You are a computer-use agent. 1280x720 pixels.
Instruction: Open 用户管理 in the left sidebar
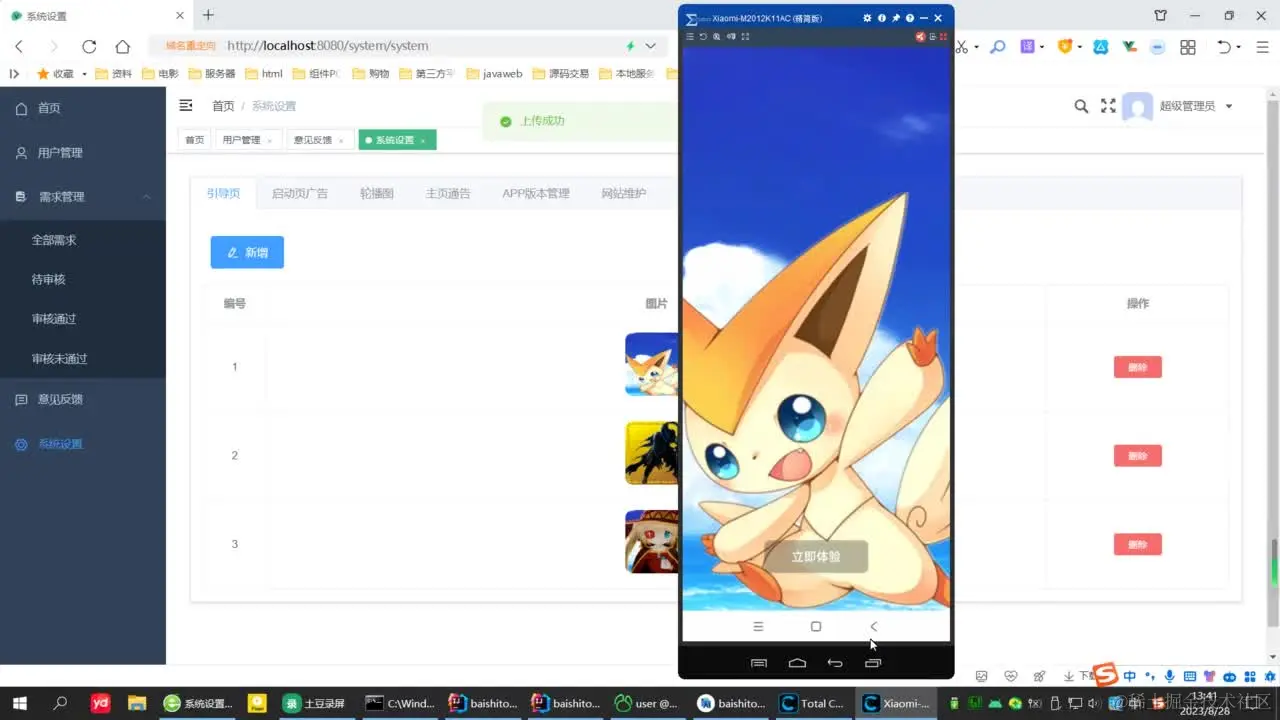tap(83, 153)
